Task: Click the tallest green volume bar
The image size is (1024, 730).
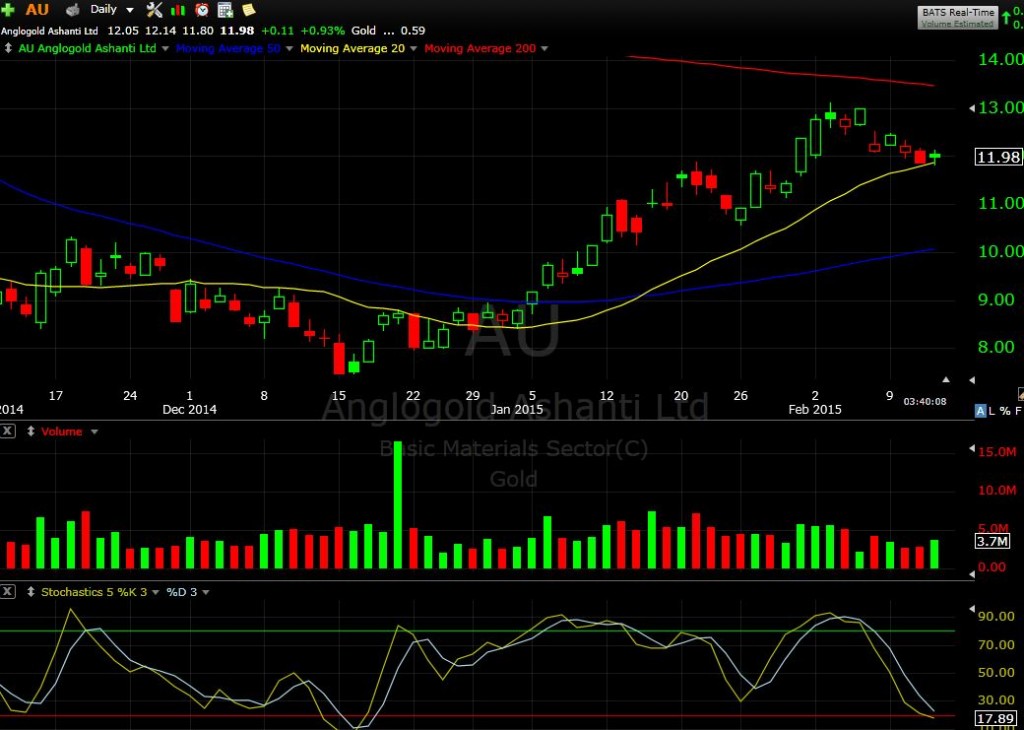Action: point(398,505)
